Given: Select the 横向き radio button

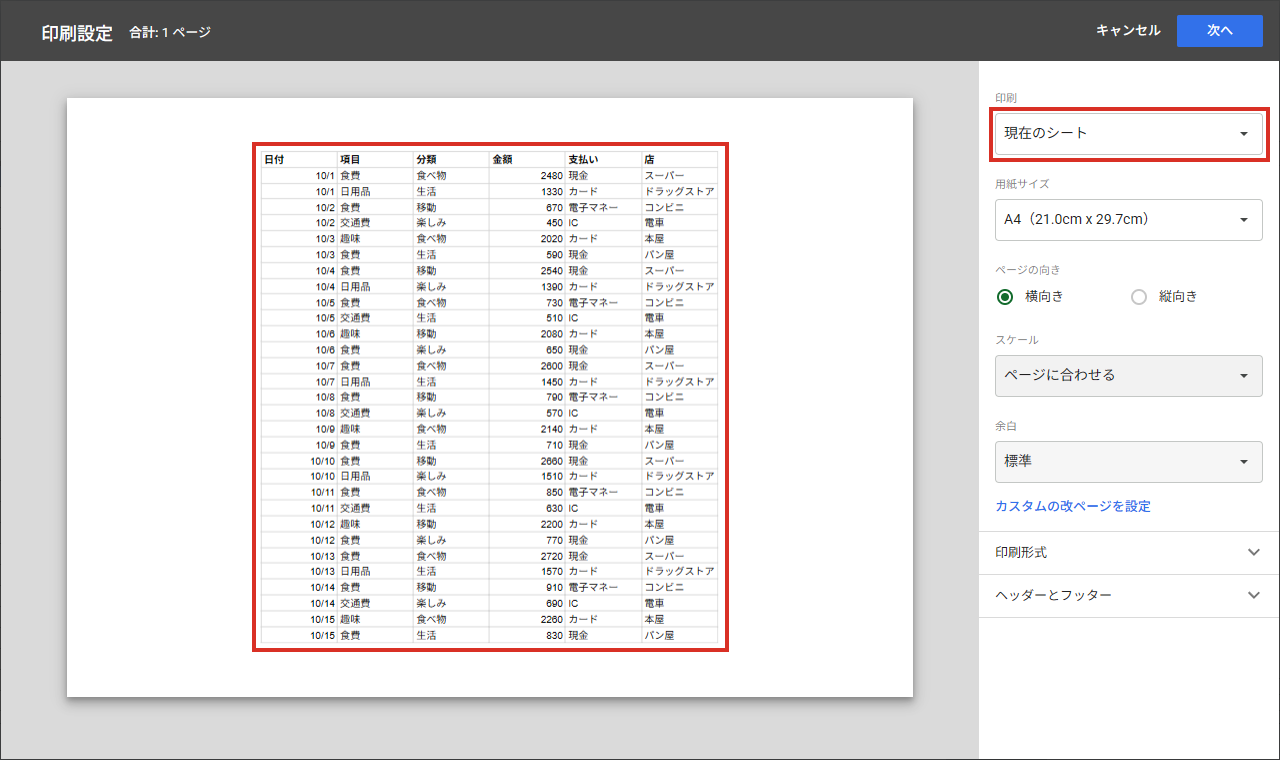Looking at the screenshot, I should (1005, 297).
